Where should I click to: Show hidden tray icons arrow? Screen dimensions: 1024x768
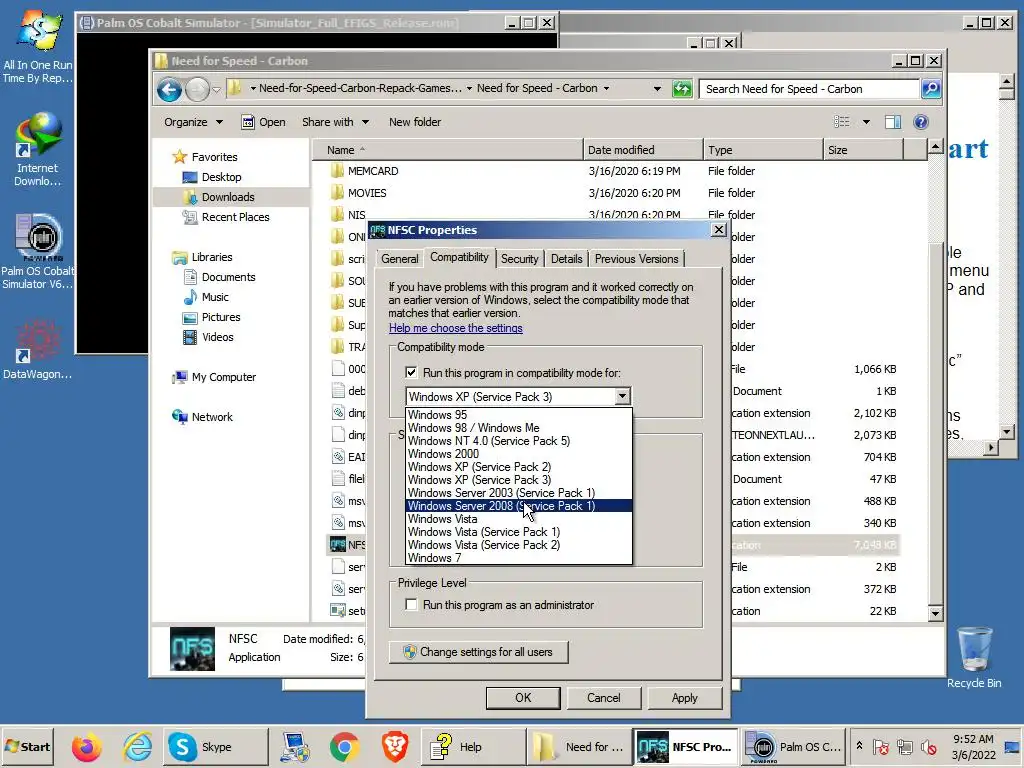pyautogui.click(x=859, y=745)
